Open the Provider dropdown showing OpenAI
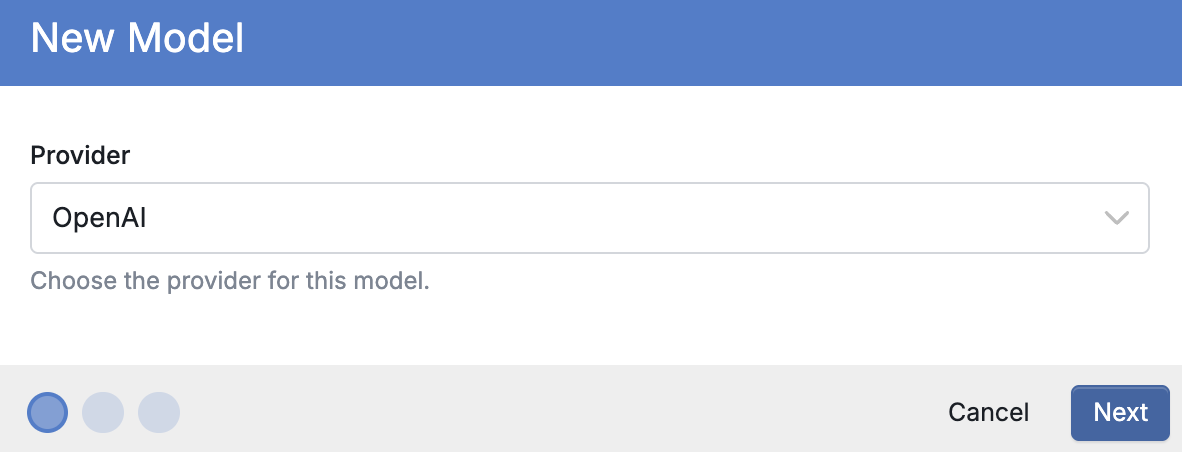The image size is (1182, 452). (x=589, y=218)
